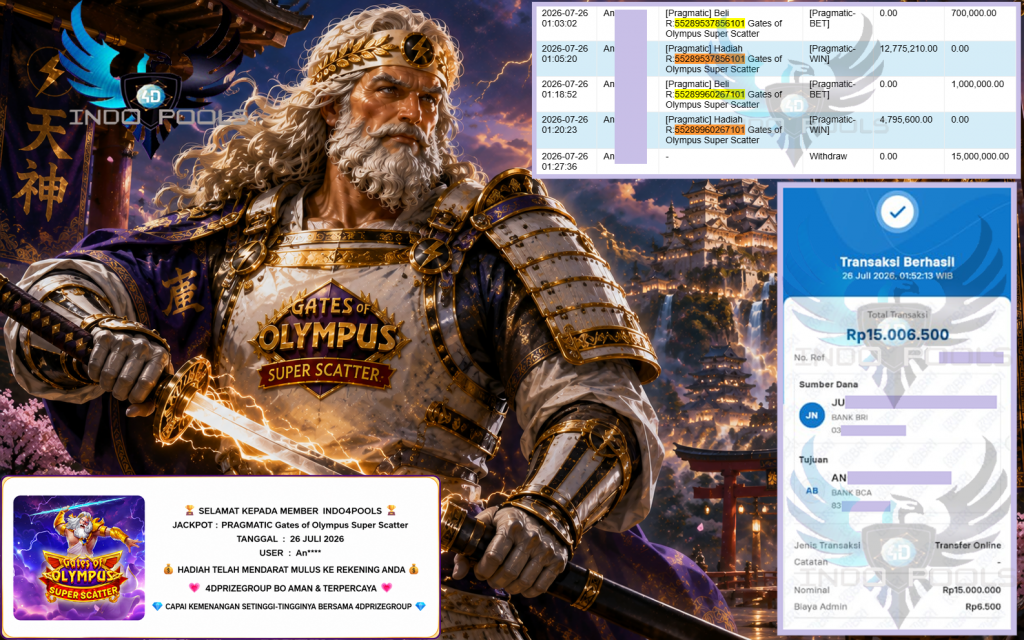The height and width of the screenshot is (640, 1024).
Task: Click the No. Ref label
Action: (809, 358)
